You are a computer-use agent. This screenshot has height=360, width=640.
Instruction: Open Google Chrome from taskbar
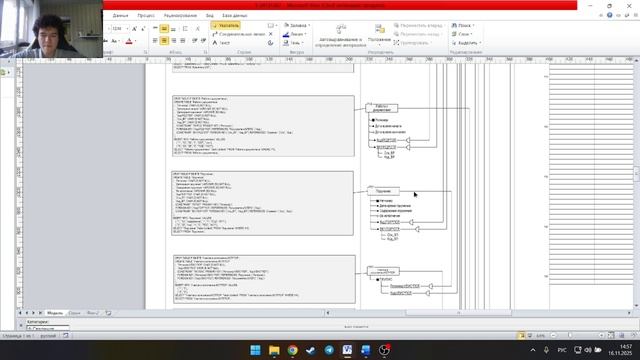[292, 350]
